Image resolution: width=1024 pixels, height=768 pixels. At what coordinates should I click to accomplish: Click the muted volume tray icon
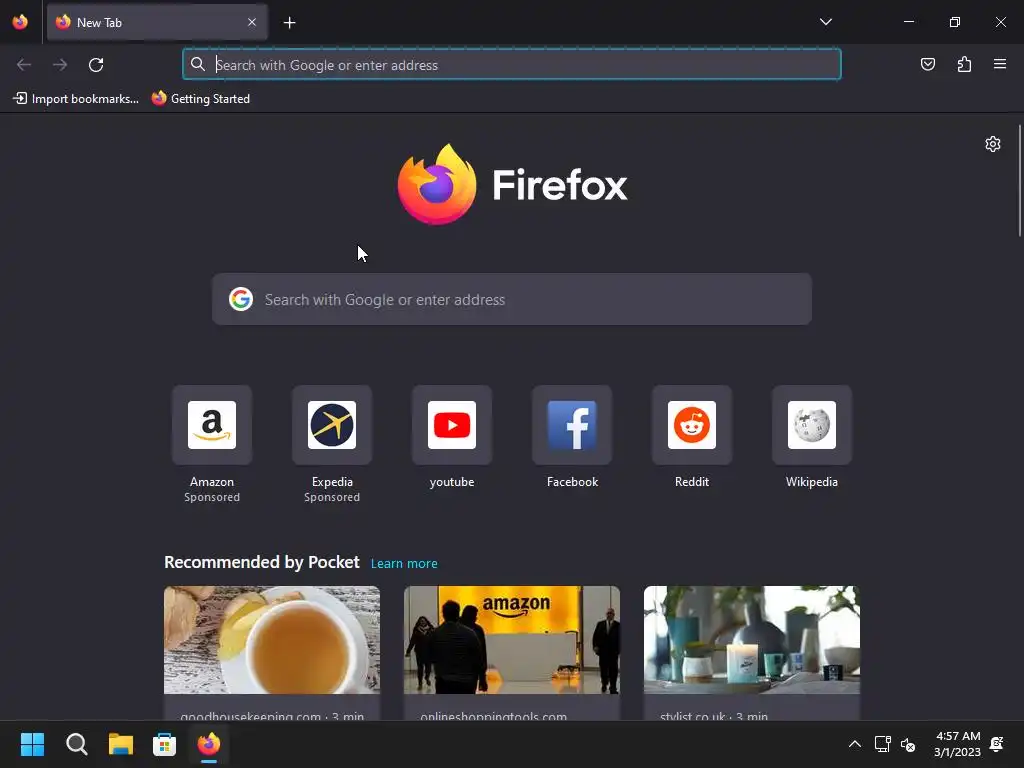(x=908, y=744)
